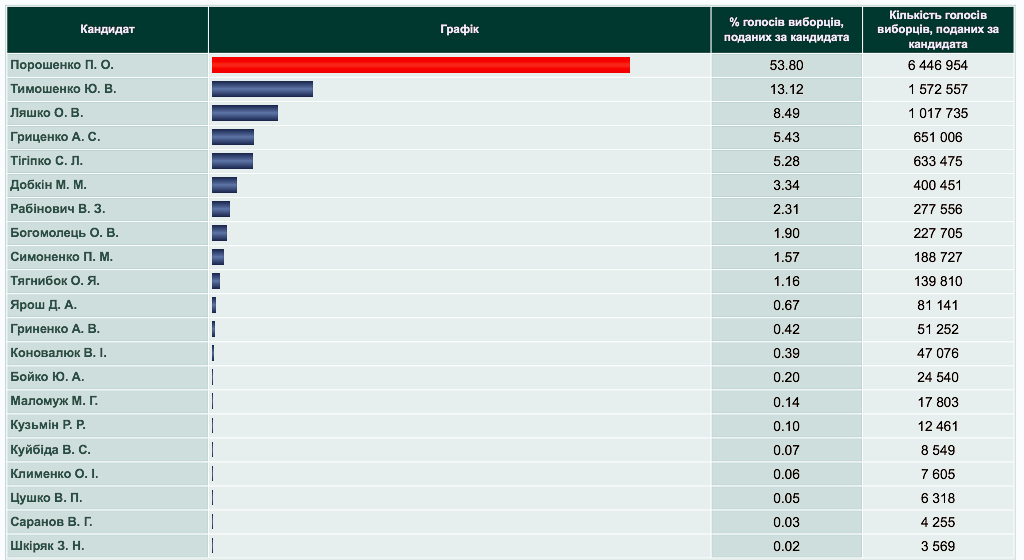
Task: Select the graph bar in Ляшко row
Action: (244, 113)
